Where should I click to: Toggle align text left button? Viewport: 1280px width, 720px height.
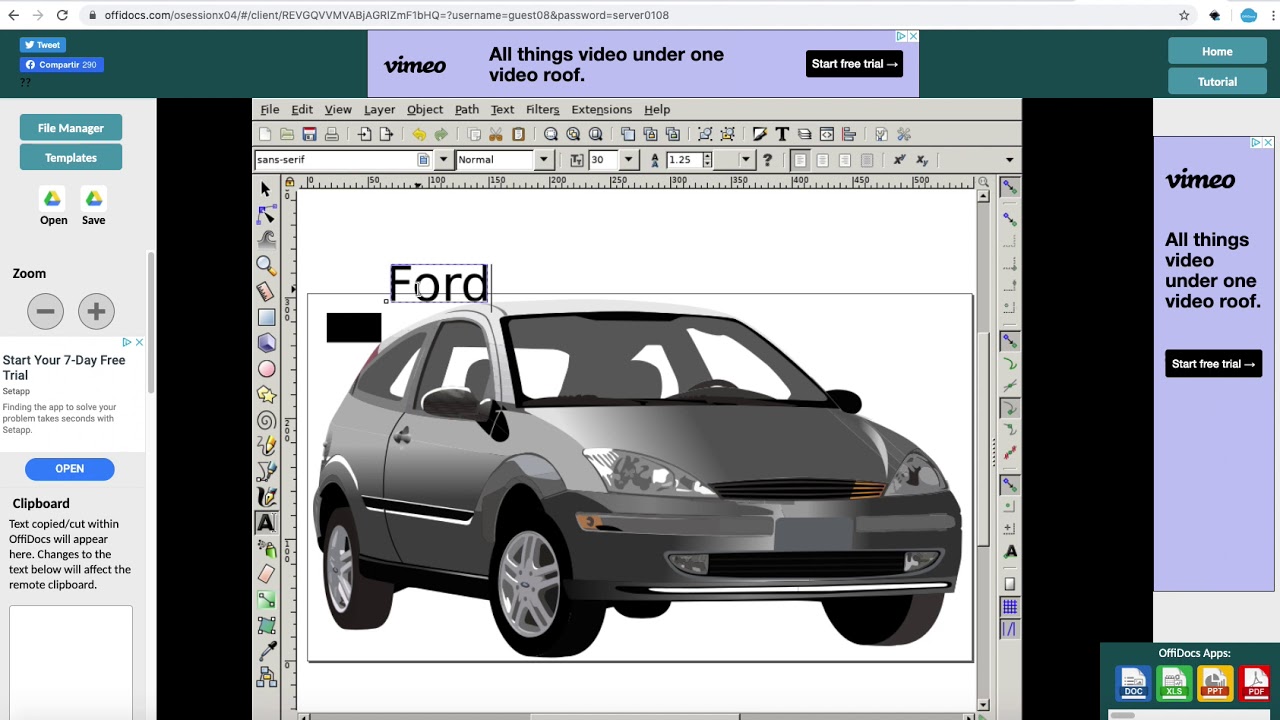point(800,160)
